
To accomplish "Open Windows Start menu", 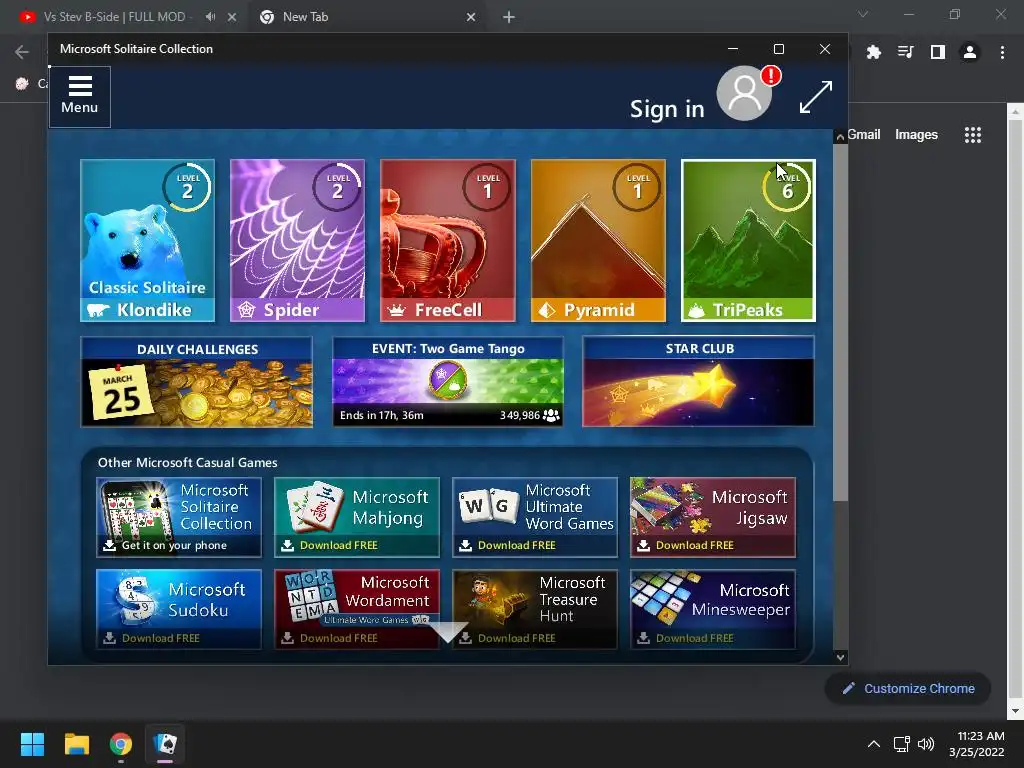I will (32, 744).
